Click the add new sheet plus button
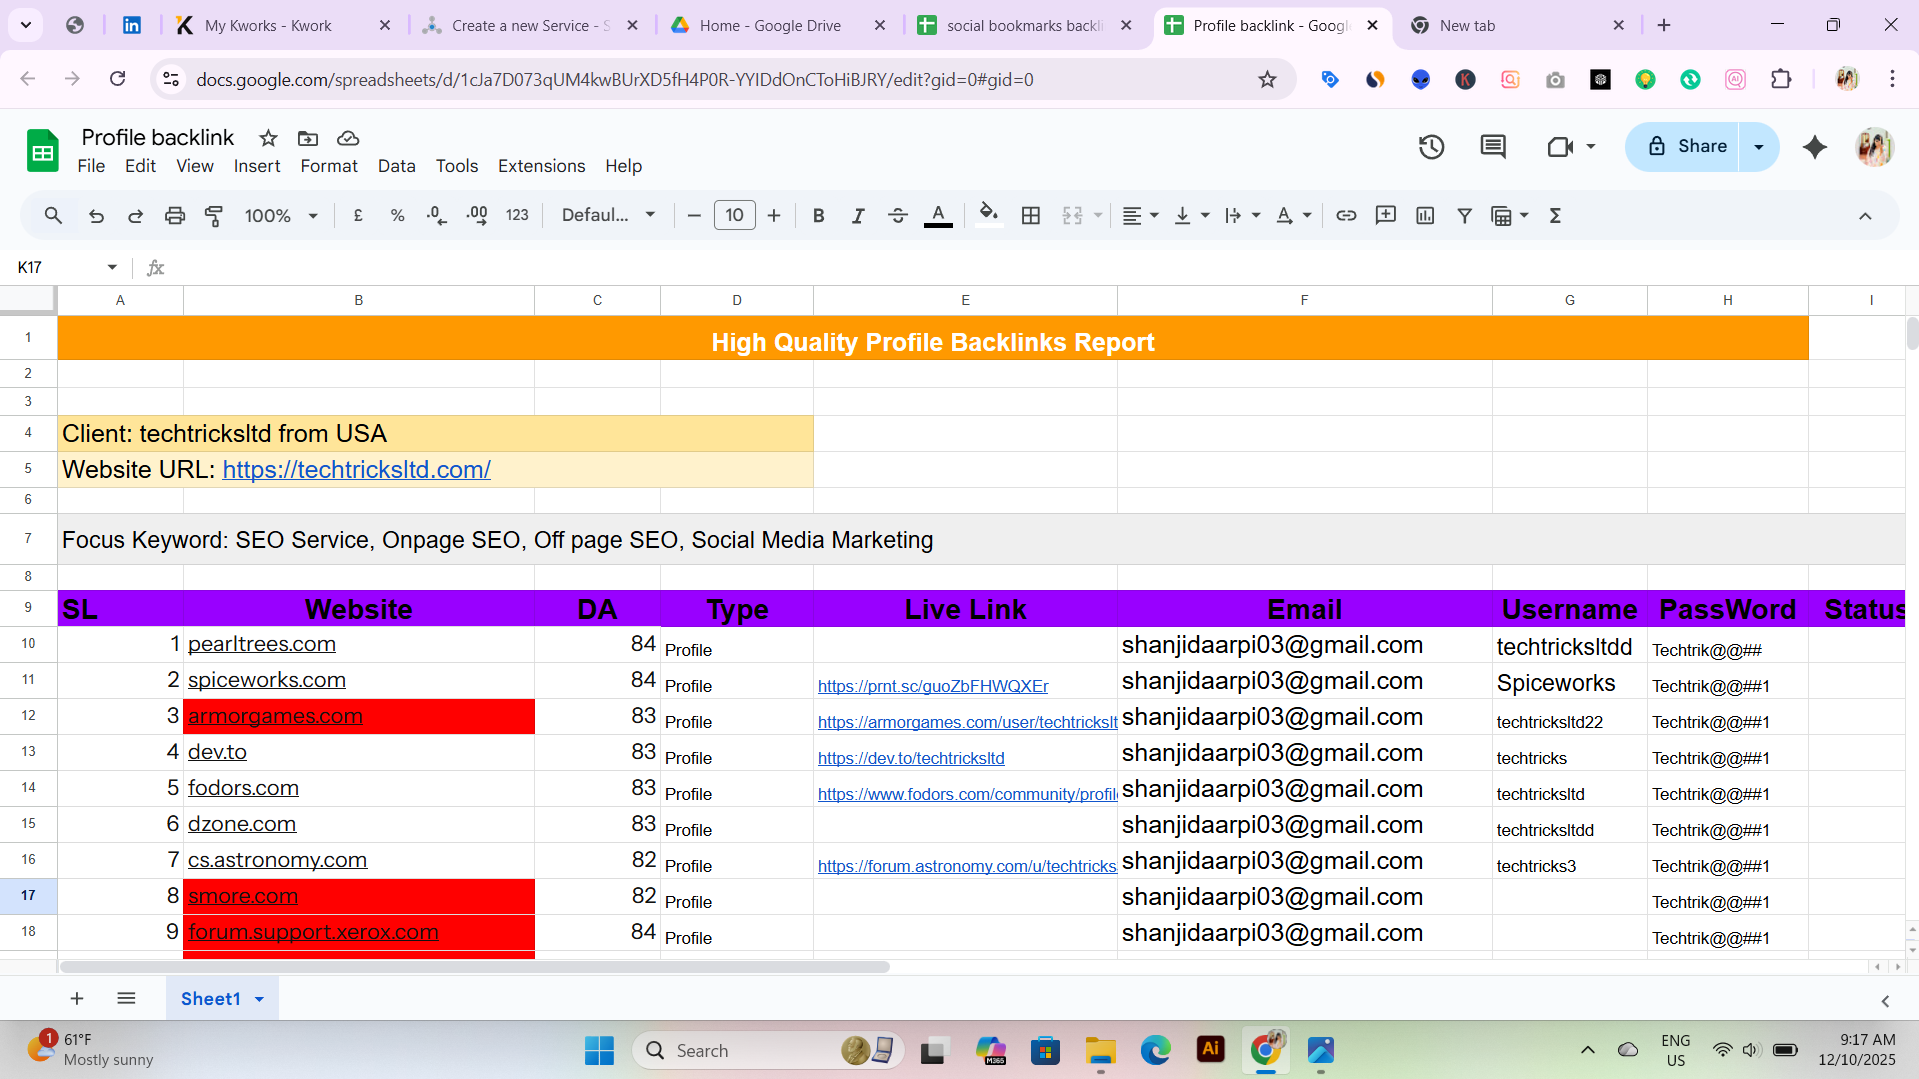The width and height of the screenshot is (1919, 1079). (76, 998)
